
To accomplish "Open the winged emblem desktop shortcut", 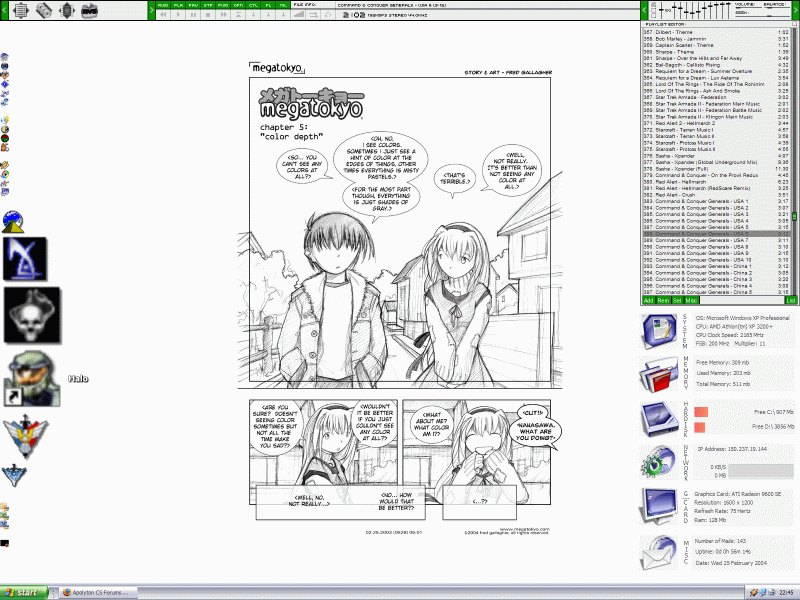I will pos(26,436).
